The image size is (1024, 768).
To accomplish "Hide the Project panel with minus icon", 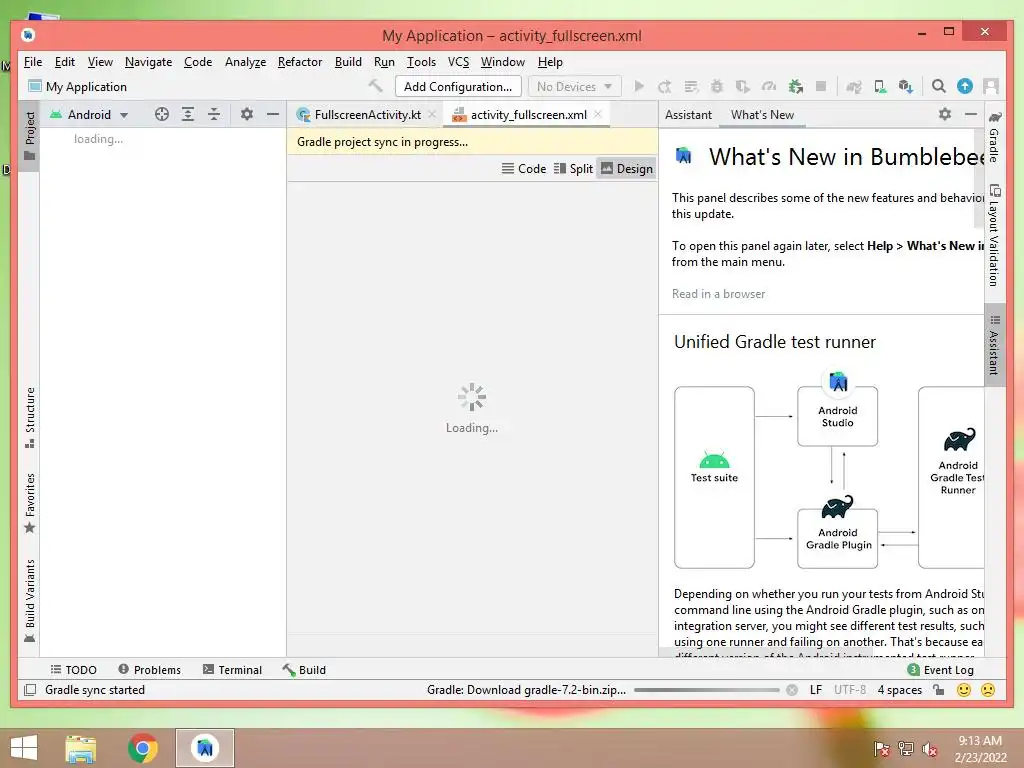I will click(273, 114).
